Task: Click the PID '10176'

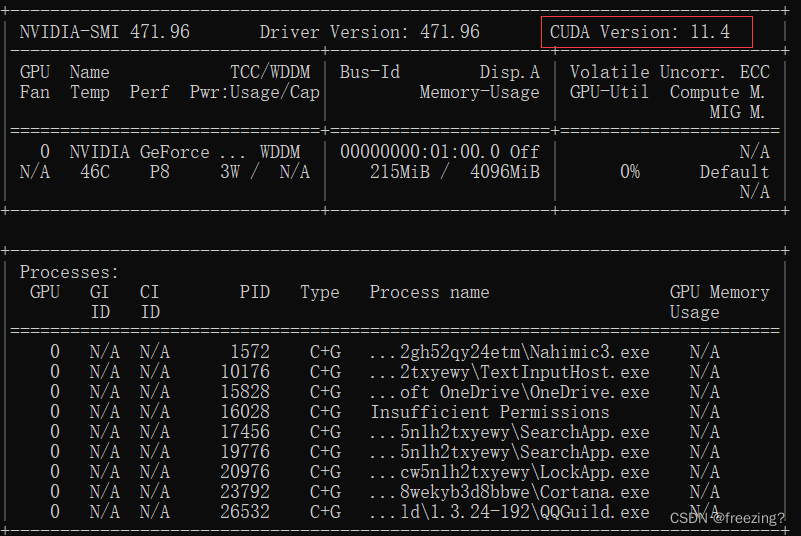Action: pyautogui.click(x=245, y=371)
